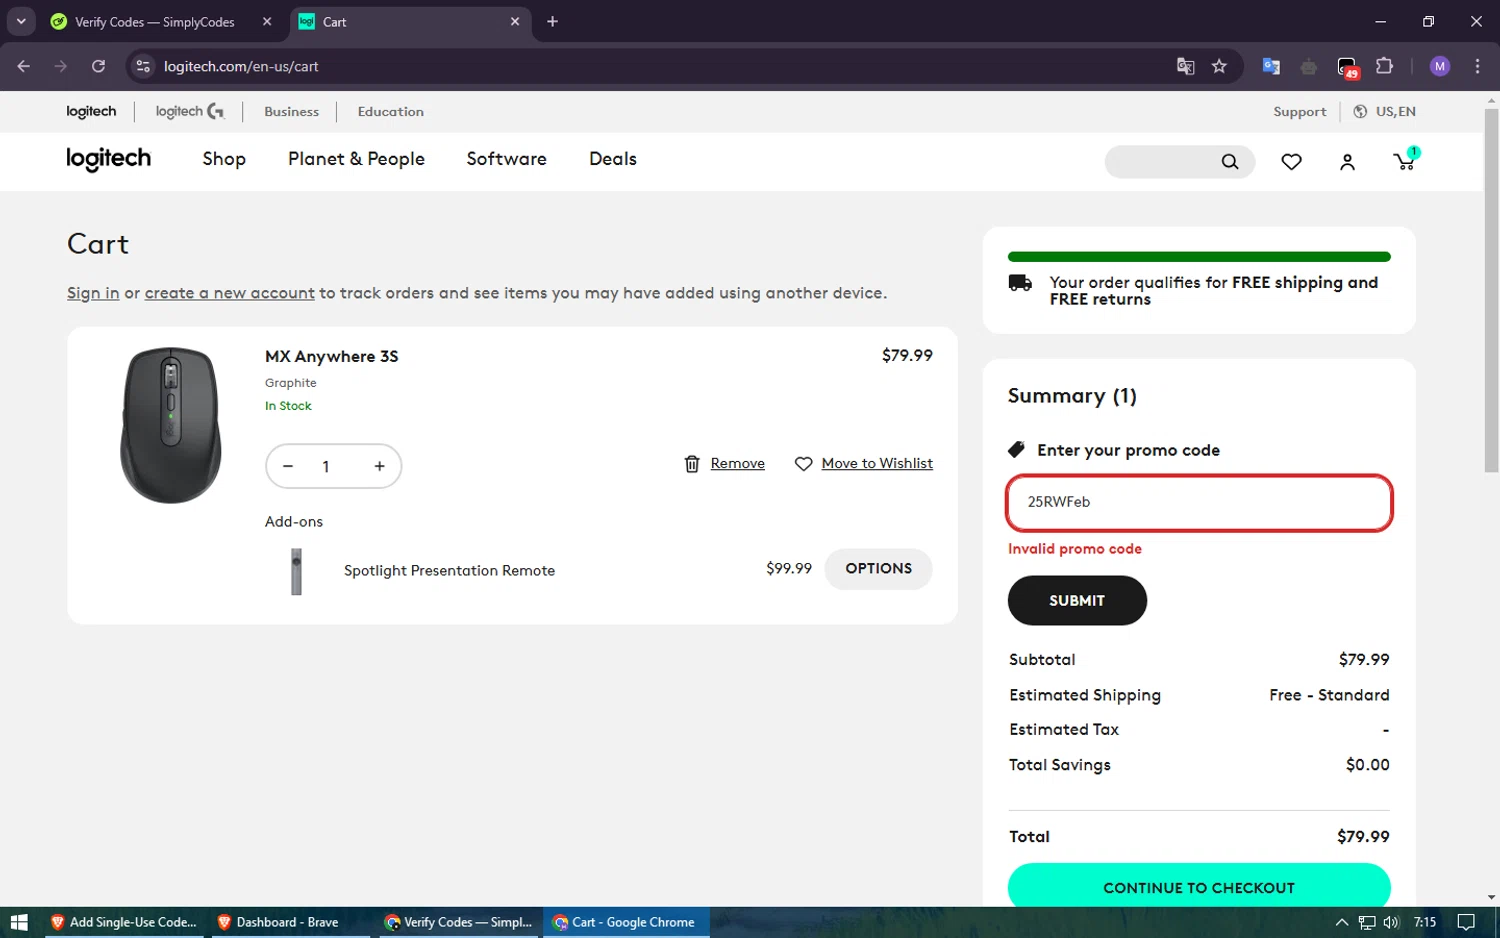1500x938 pixels.
Task: Open the shopping cart icon
Action: (x=1405, y=160)
